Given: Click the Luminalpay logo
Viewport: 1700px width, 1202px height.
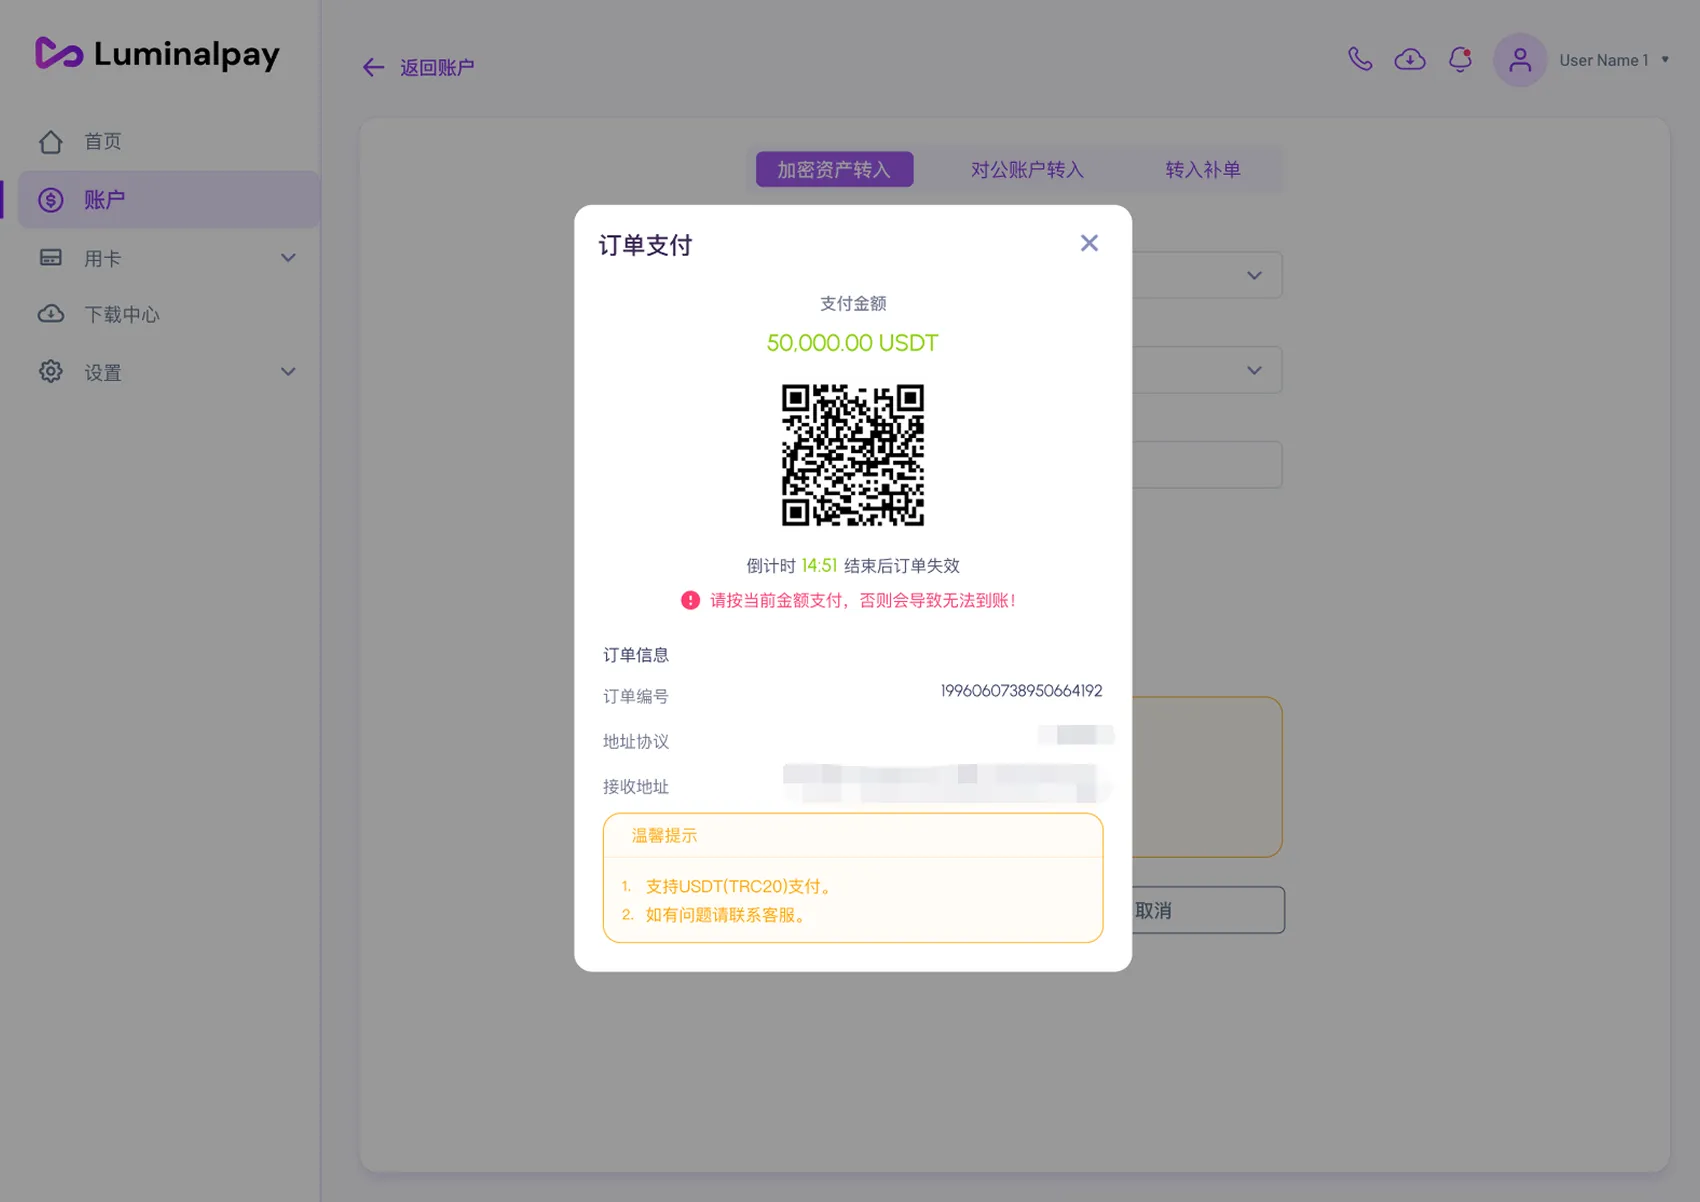Looking at the screenshot, I should (157, 53).
